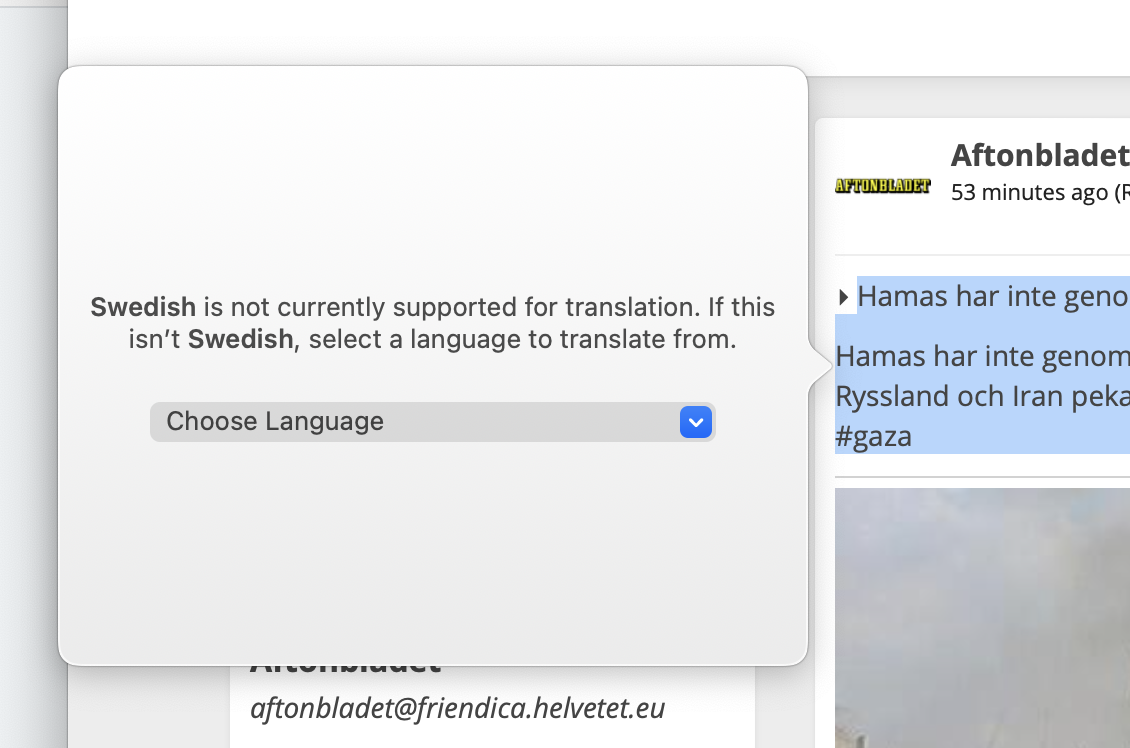Click the partly hidden Aftonbladet profile name
1130x748 pixels.
[346, 670]
